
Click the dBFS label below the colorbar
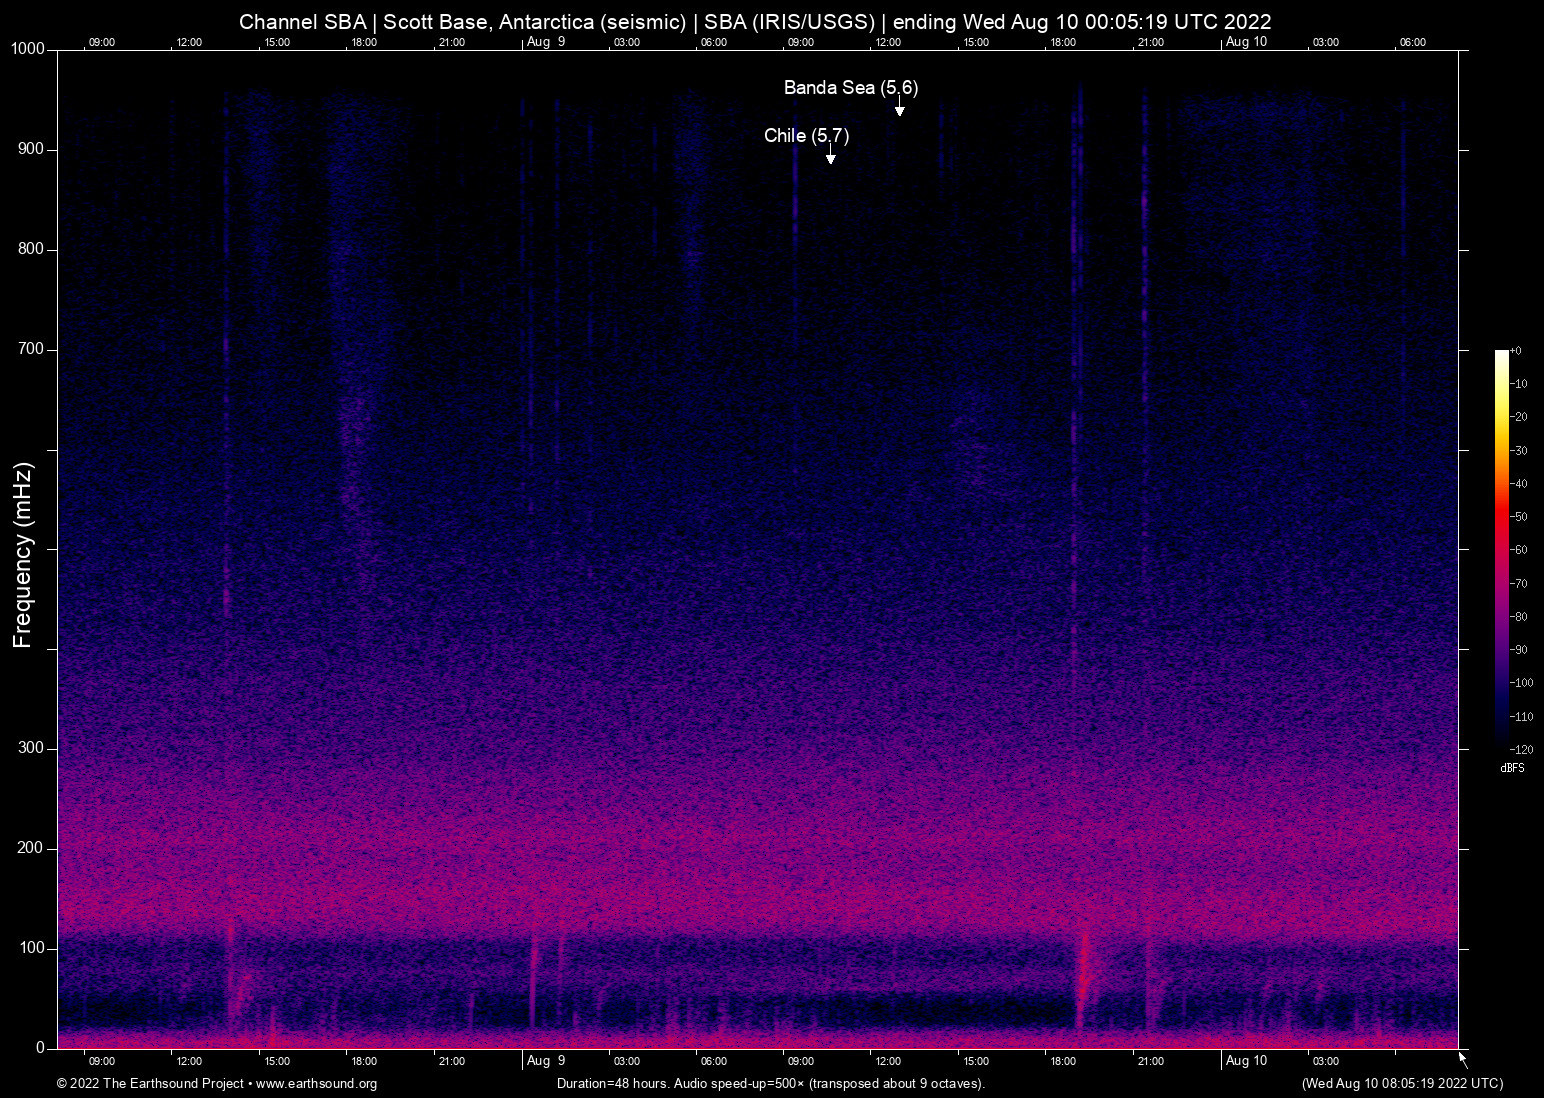coord(1512,768)
